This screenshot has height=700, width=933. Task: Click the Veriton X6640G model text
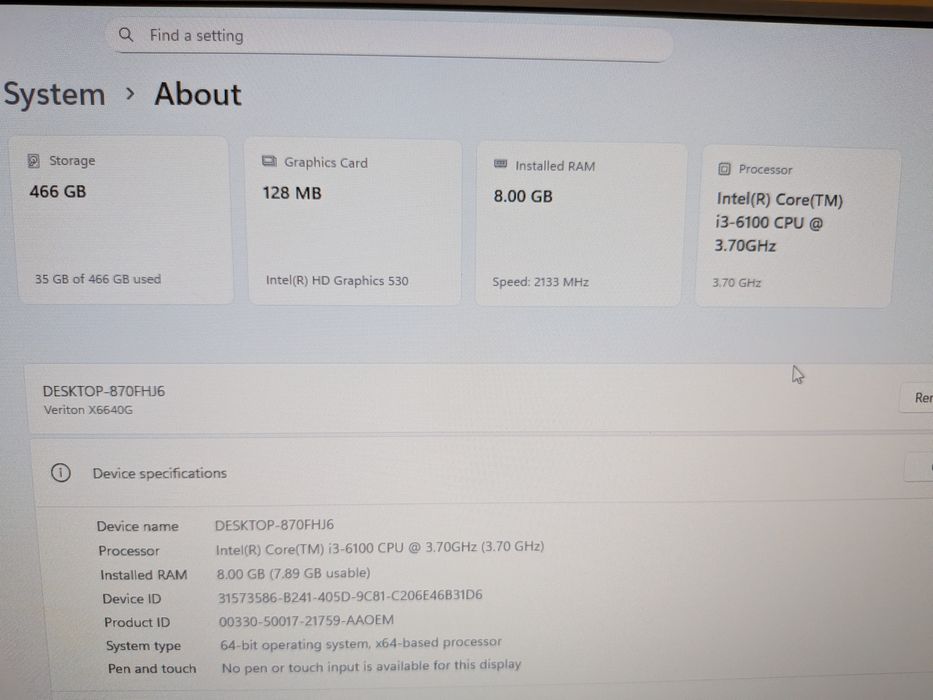click(x=88, y=410)
